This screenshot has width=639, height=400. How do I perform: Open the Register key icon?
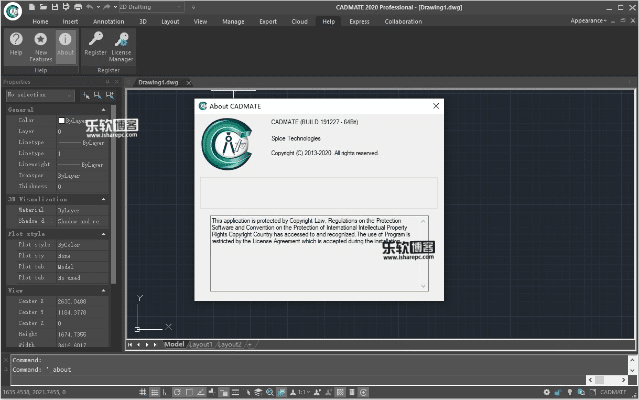point(96,41)
